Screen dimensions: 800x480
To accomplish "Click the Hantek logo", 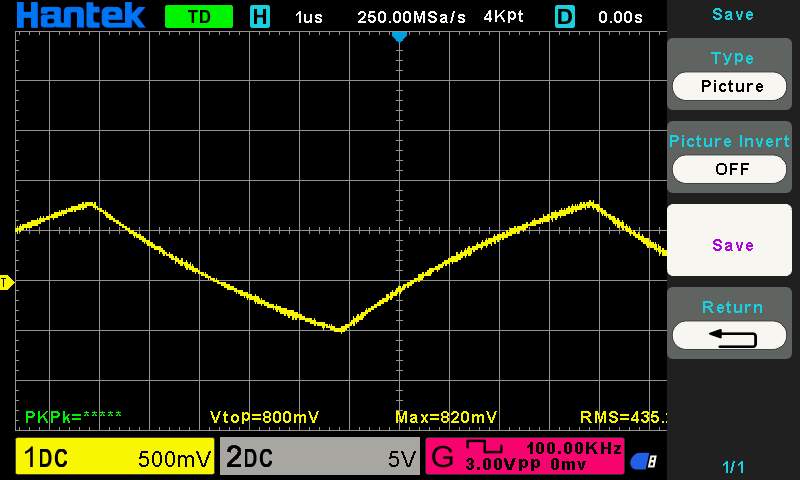I will click(81, 16).
